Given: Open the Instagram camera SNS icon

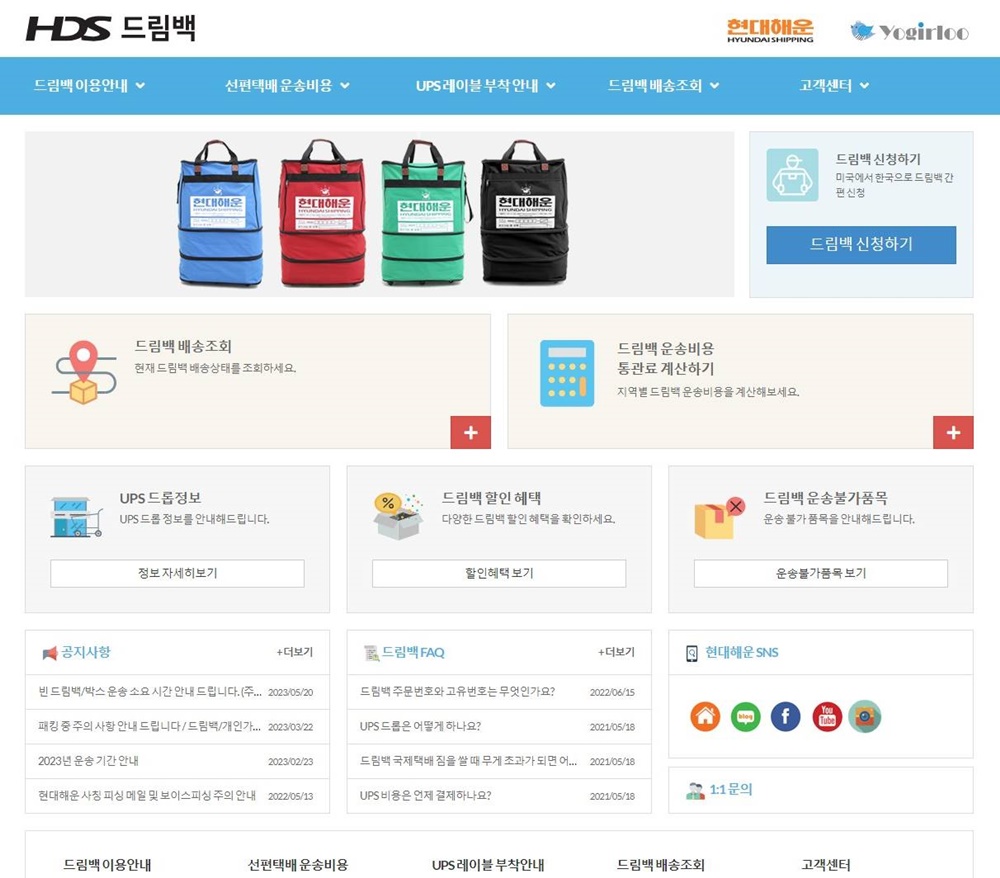Looking at the screenshot, I should pos(865,716).
